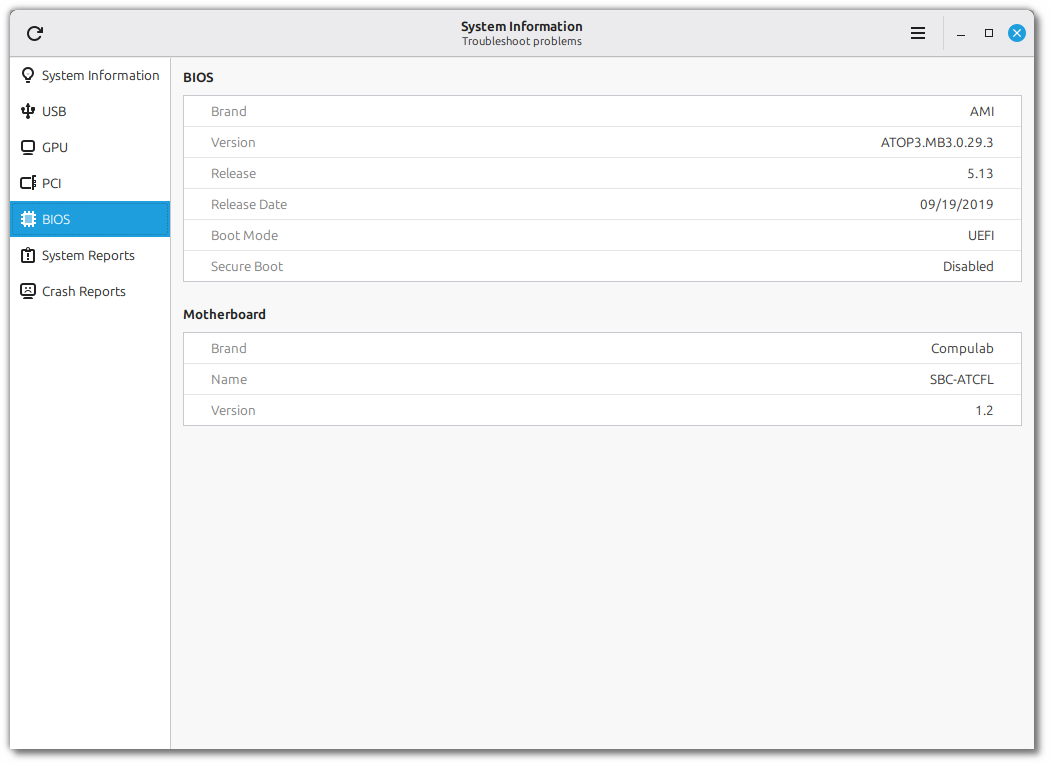Click the Motherboard section heading
Viewport: 1050px width, 765px height.
[x=224, y=314]
